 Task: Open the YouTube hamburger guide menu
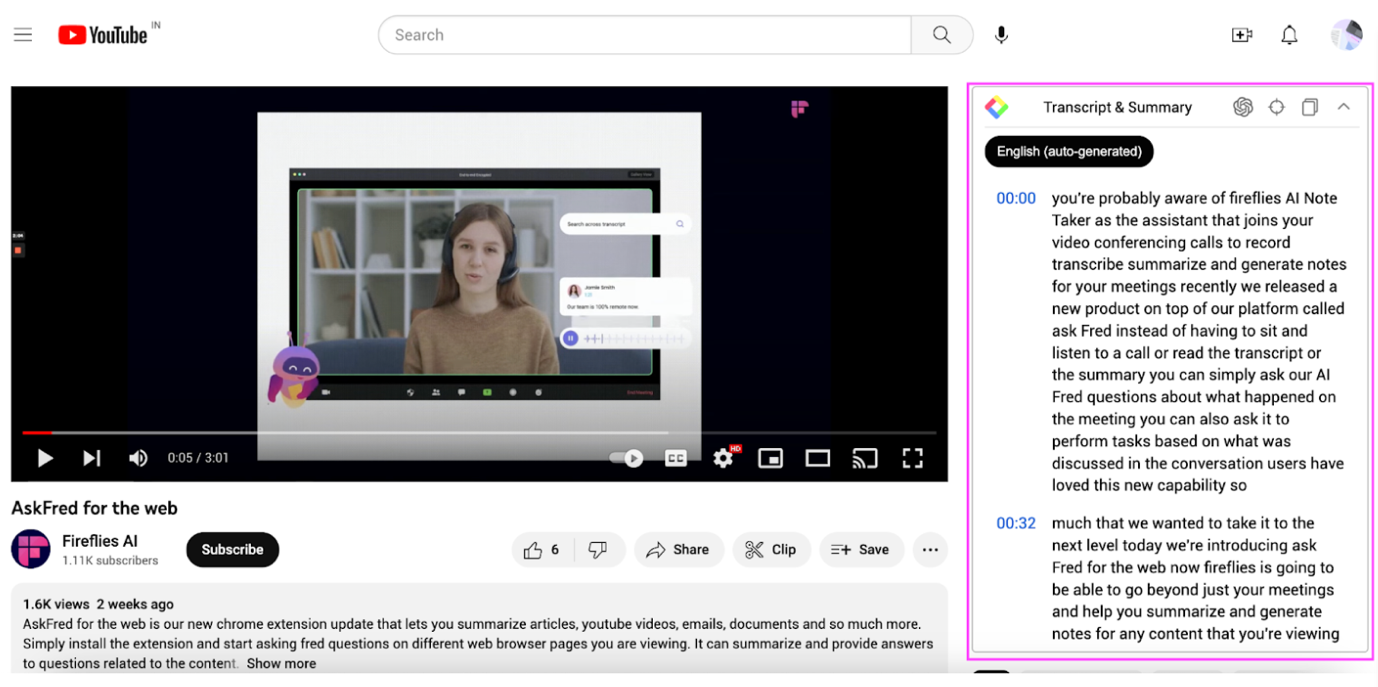coord(23,35)
